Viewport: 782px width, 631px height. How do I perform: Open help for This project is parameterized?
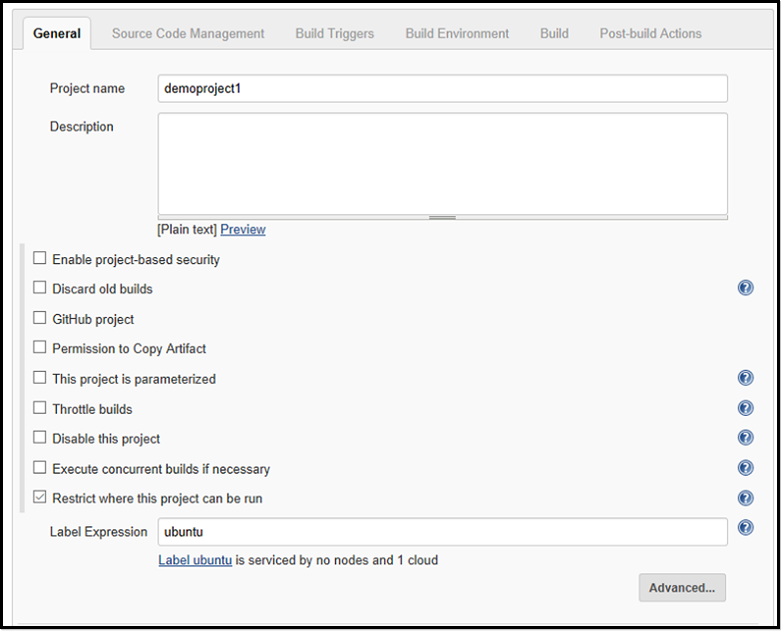[x=745, y=378]
